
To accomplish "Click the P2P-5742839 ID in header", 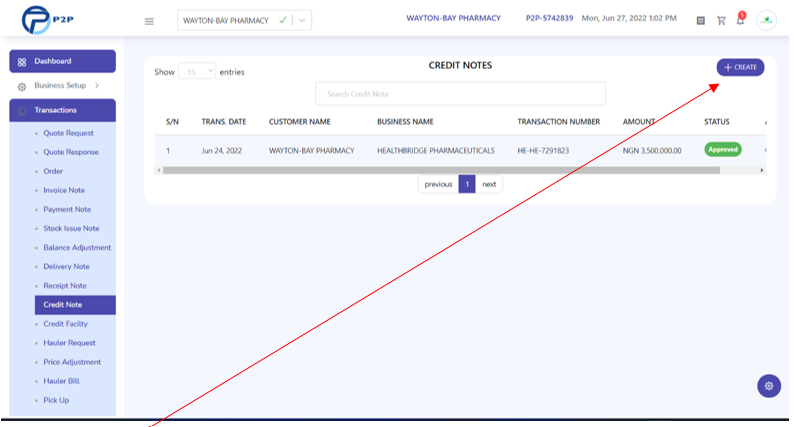I will pos(549,18).
